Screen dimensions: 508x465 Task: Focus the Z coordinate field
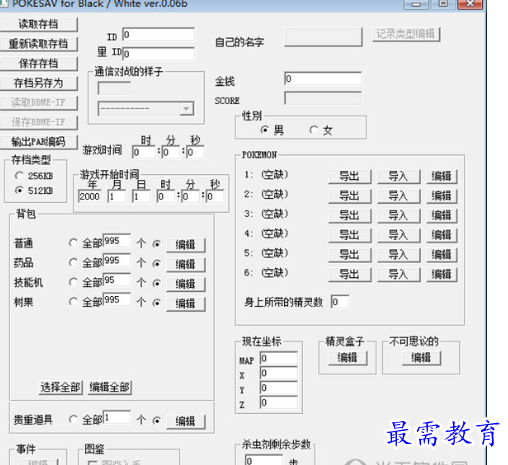tap(279, 402)
